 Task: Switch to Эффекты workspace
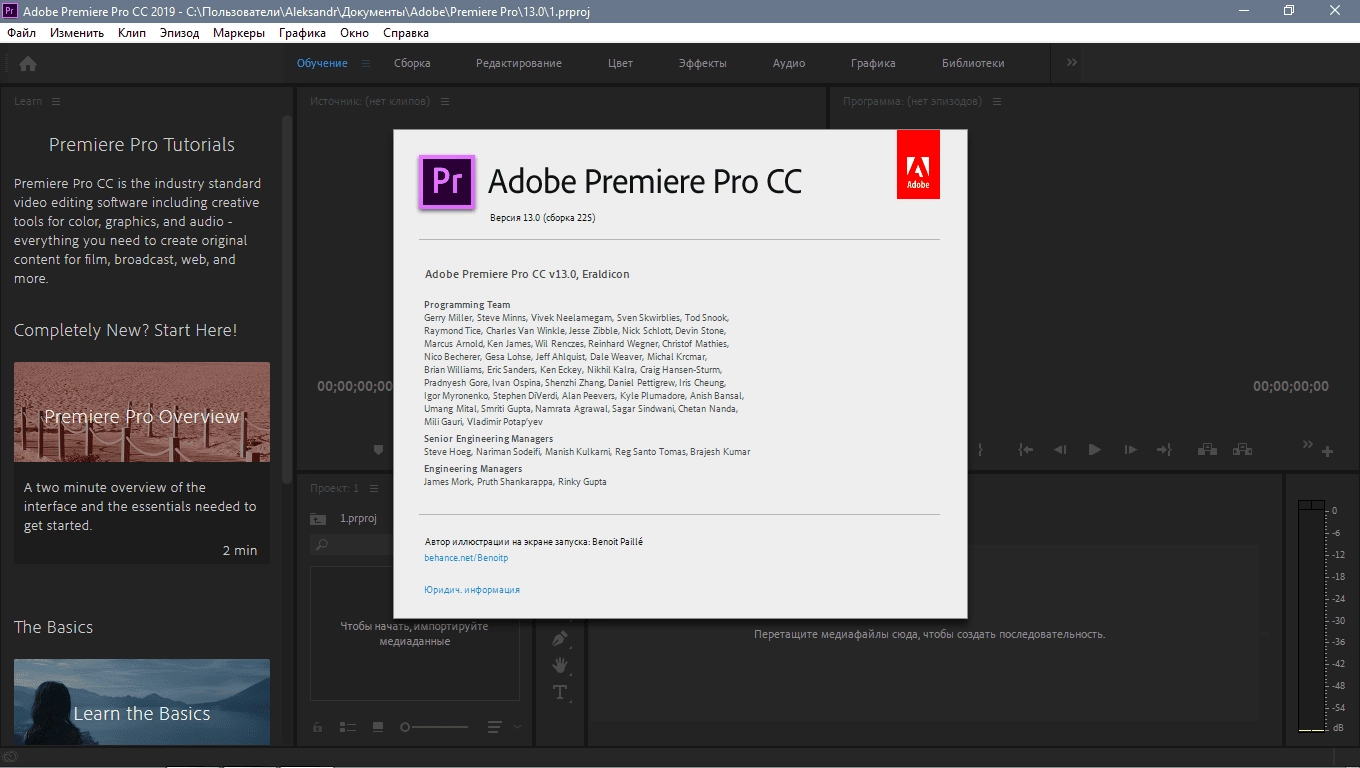click(x=702, y=63)
